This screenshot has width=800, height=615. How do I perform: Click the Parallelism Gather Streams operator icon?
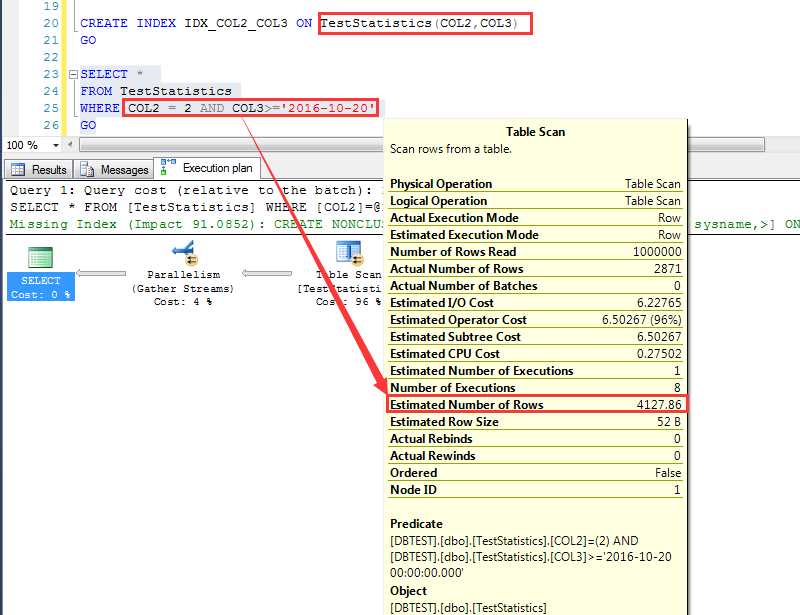[184, 254]
